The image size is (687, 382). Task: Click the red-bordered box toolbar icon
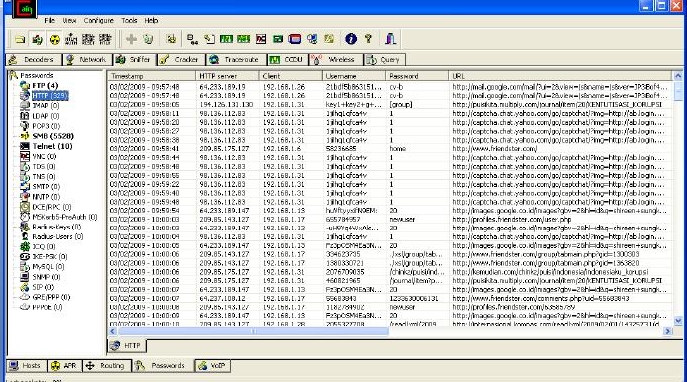(x=294, y=39)
